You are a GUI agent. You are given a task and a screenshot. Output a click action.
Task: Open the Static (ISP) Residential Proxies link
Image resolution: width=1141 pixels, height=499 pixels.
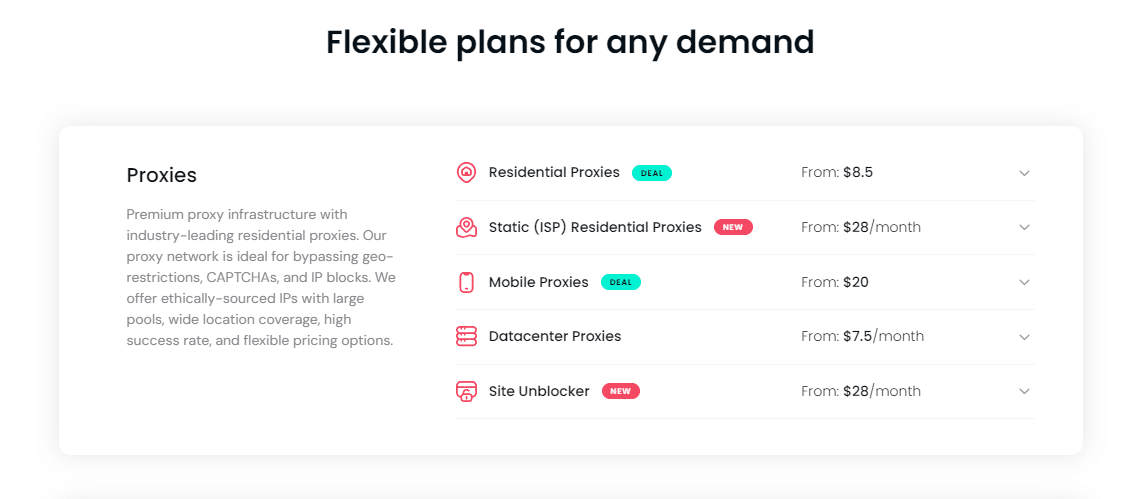tap(595, 228)
